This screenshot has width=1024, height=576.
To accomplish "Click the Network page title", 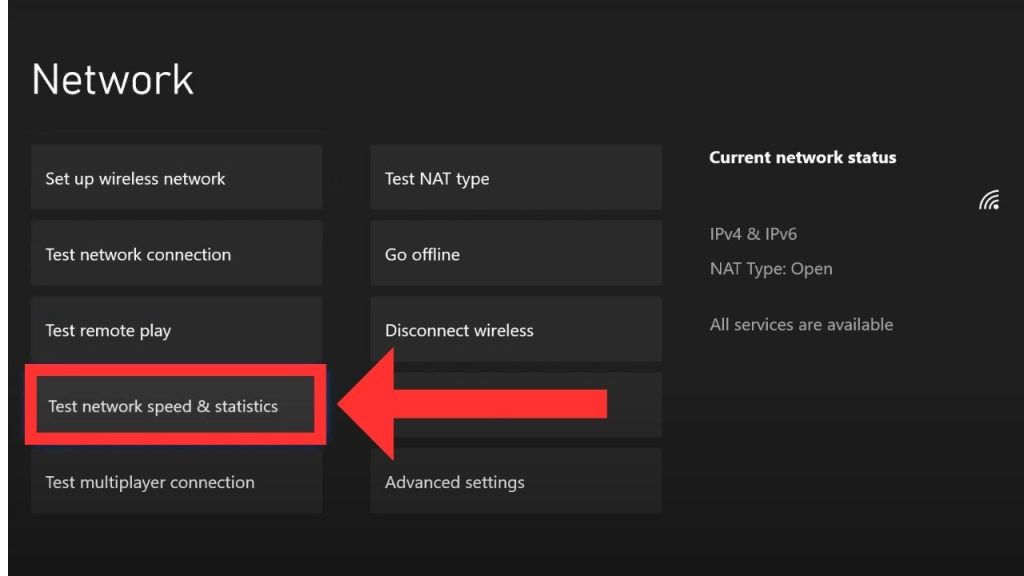I will (113, 80).
